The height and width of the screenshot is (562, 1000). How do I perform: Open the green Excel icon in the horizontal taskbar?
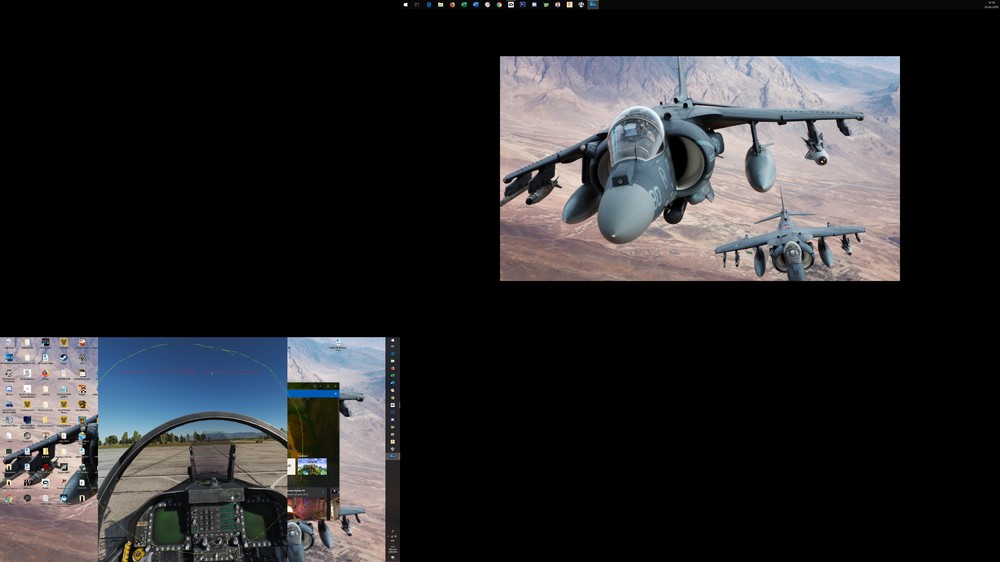[464, 4]
